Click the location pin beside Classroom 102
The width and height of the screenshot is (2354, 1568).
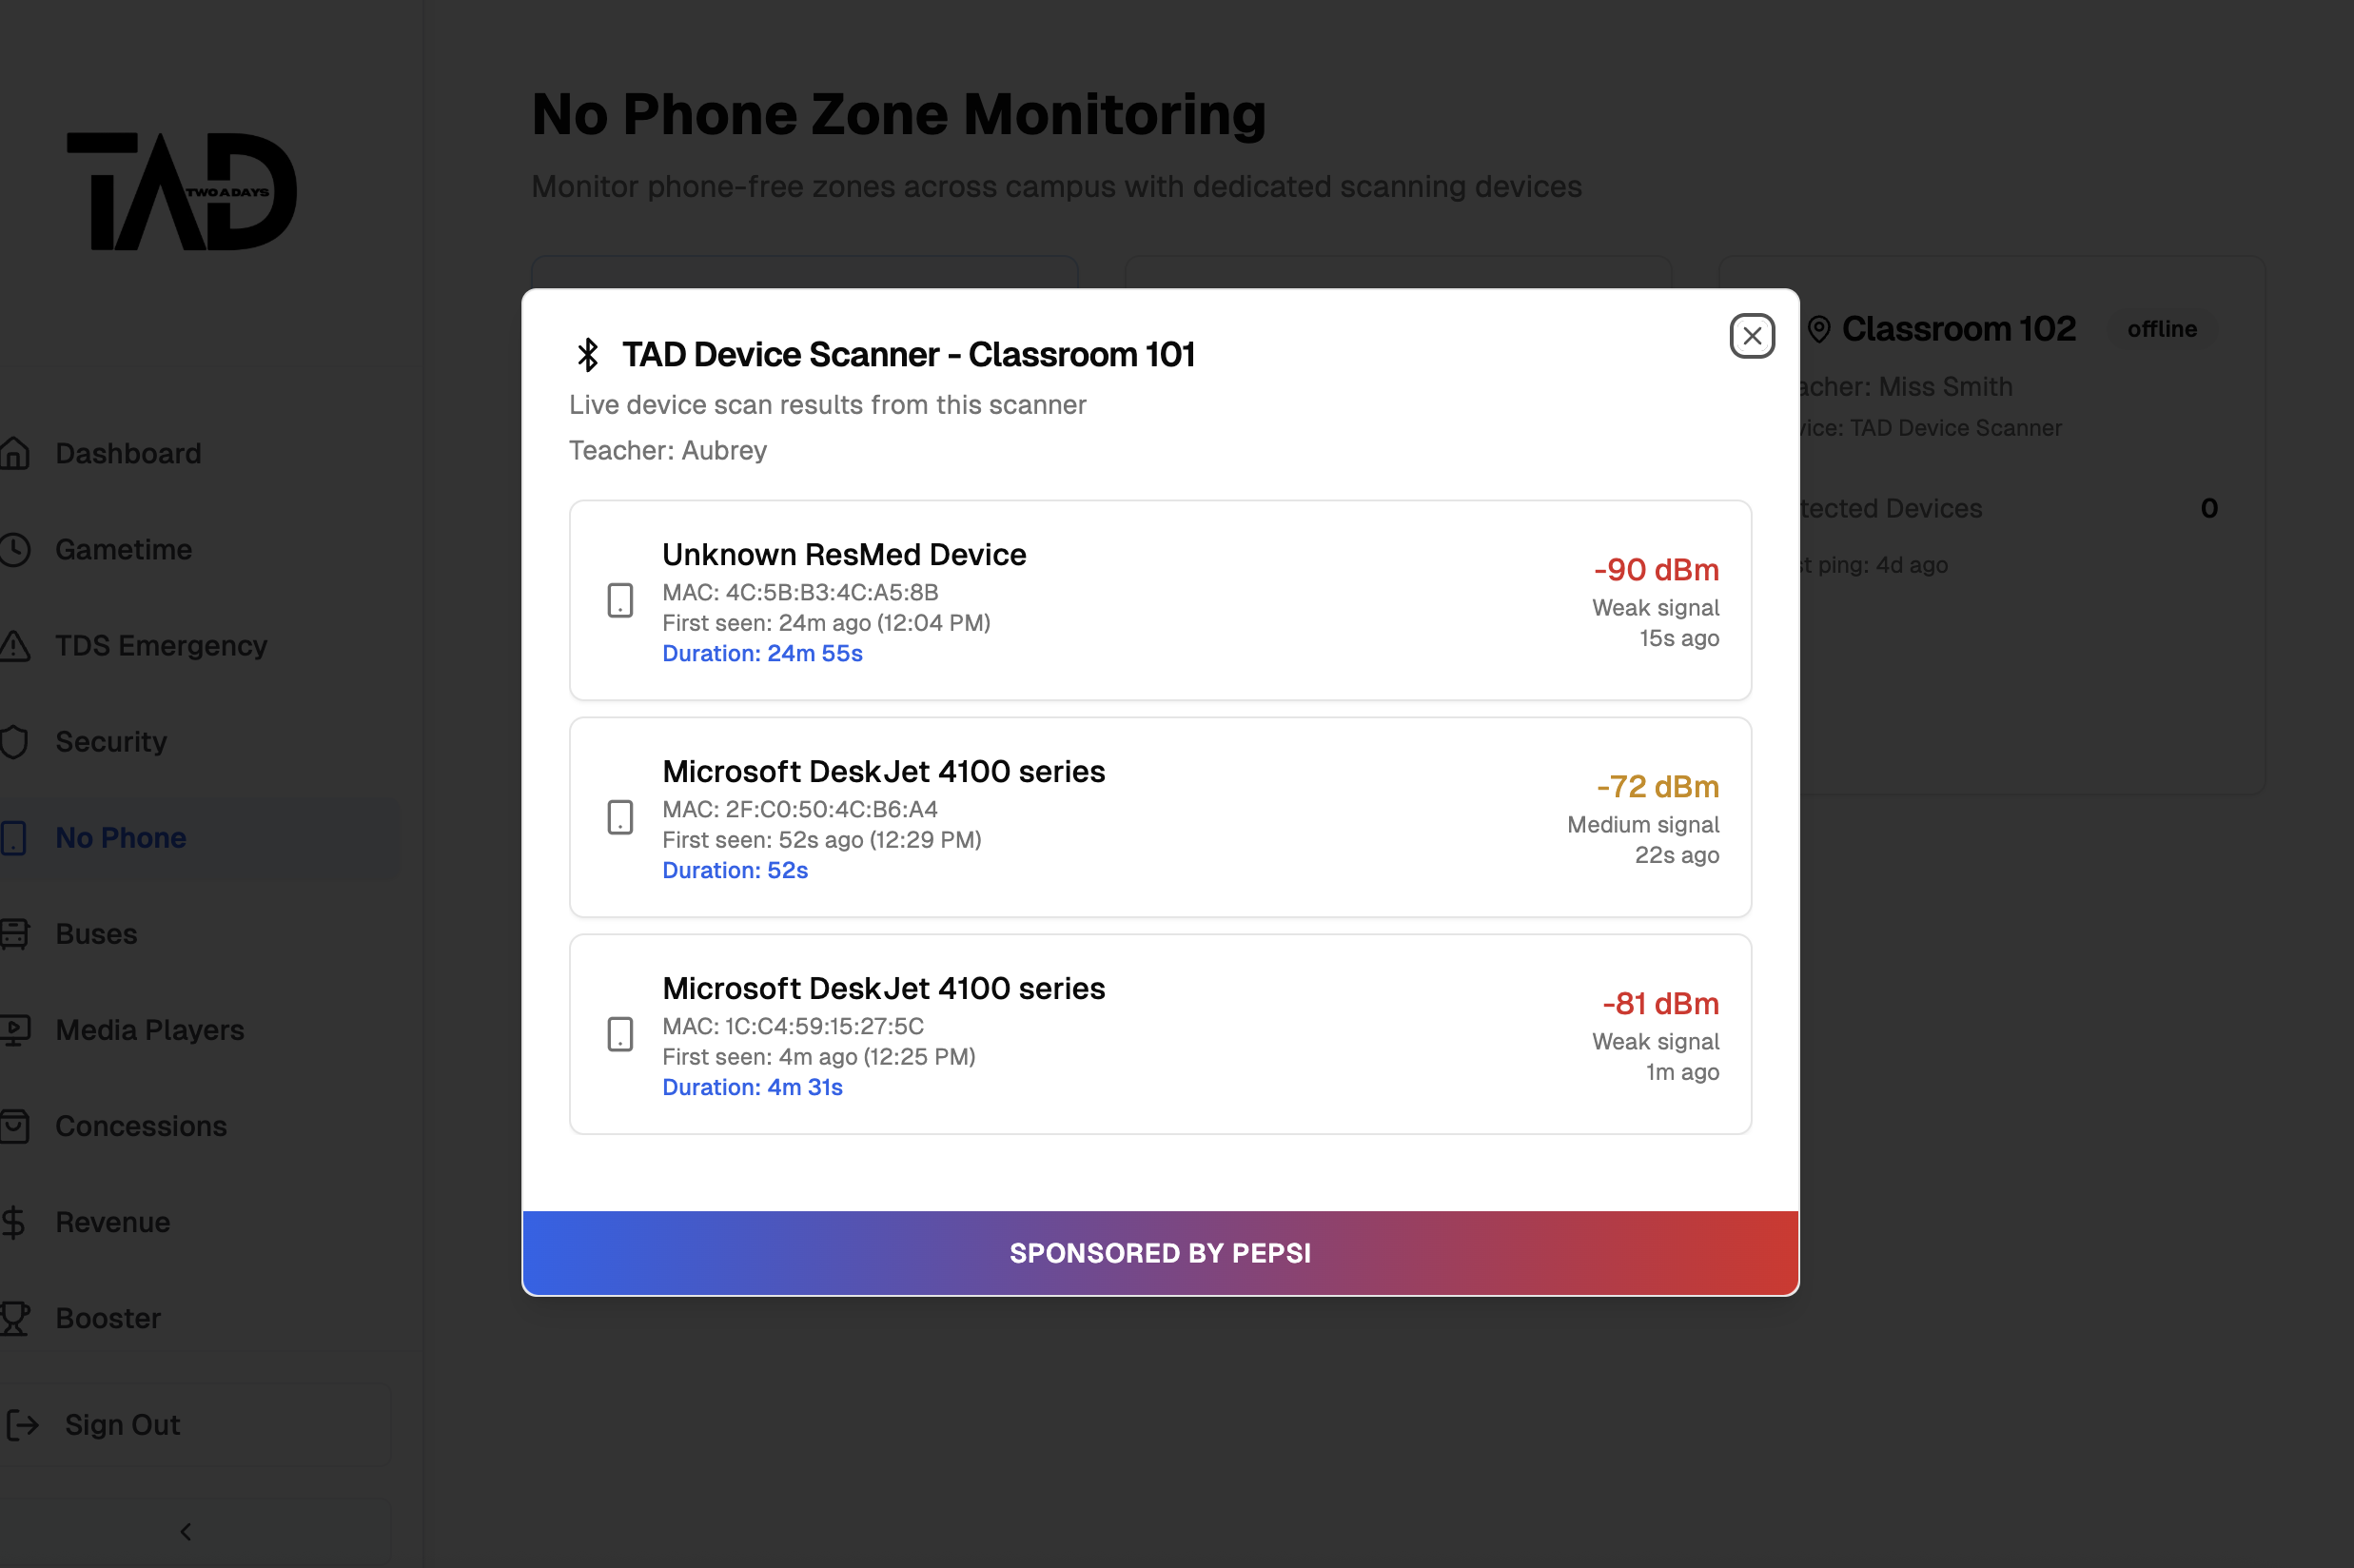pyautogui.click(x=1820, y=329)
